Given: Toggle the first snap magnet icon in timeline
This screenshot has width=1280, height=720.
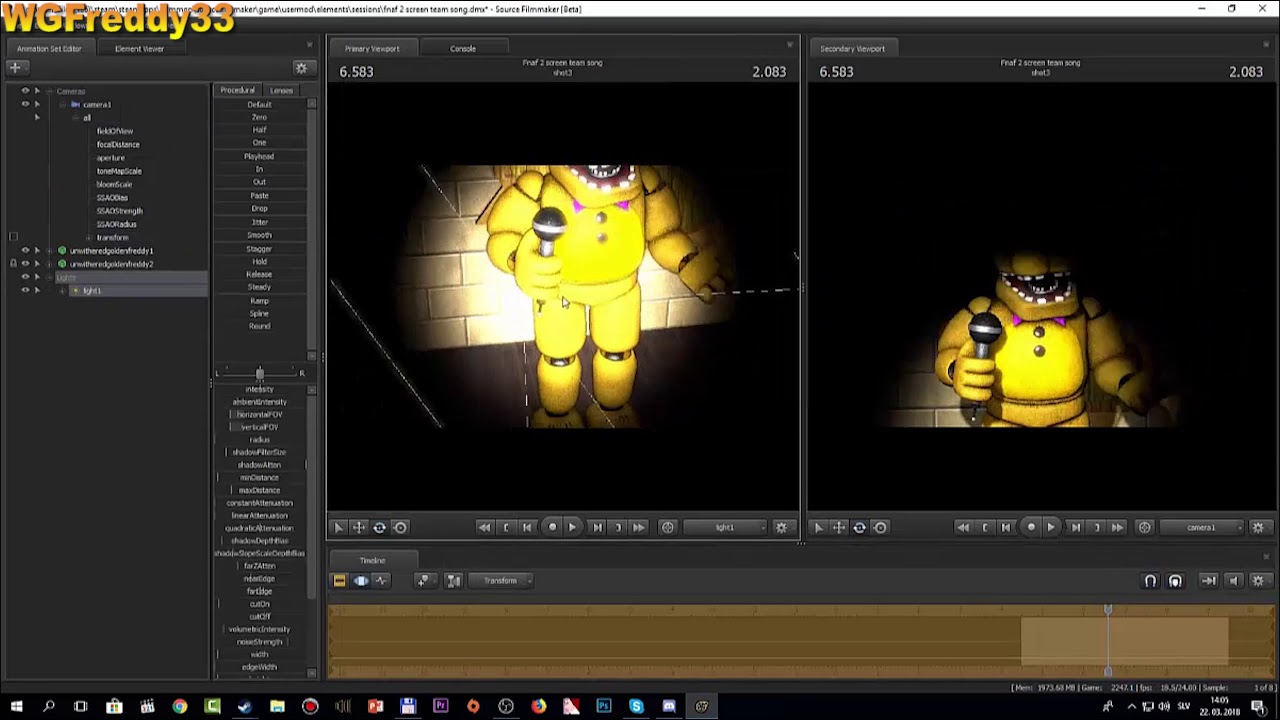Looking at the screenshot, I should pos(1150,580).
